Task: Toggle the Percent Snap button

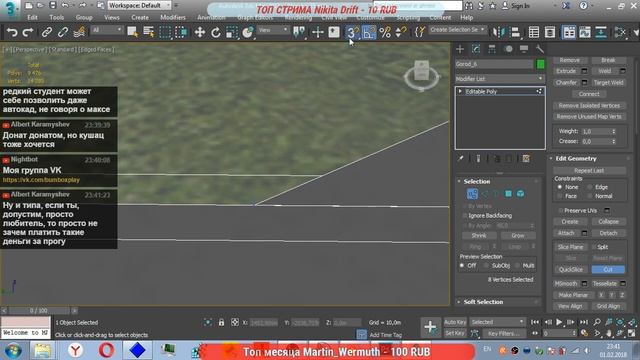Action: [x=385, y=32]
